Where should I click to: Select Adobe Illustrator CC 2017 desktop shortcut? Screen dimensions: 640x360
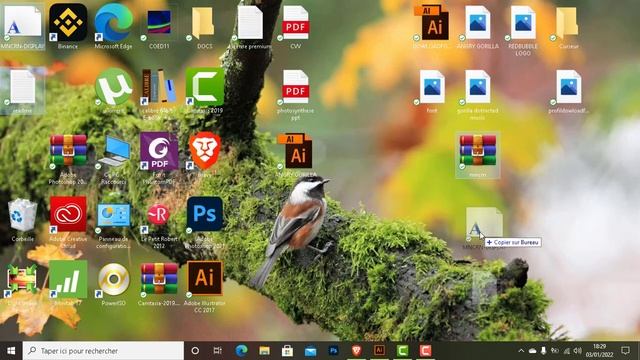click(204, 287)
